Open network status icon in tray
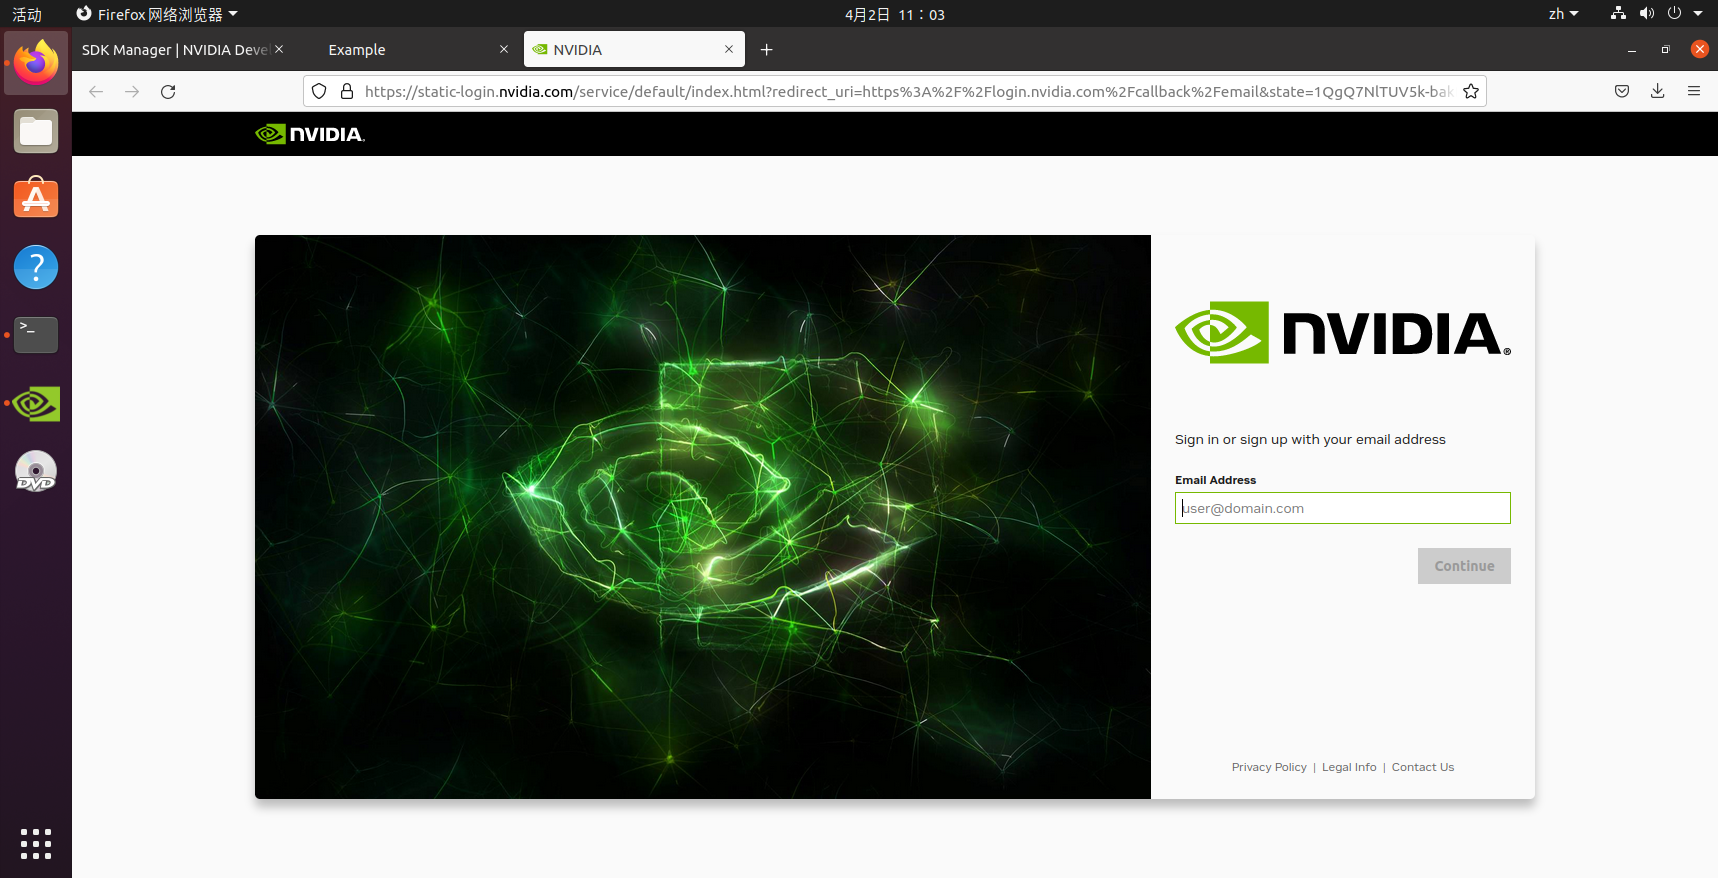The image size is (1718, 878). click(x=1618, y=13)
